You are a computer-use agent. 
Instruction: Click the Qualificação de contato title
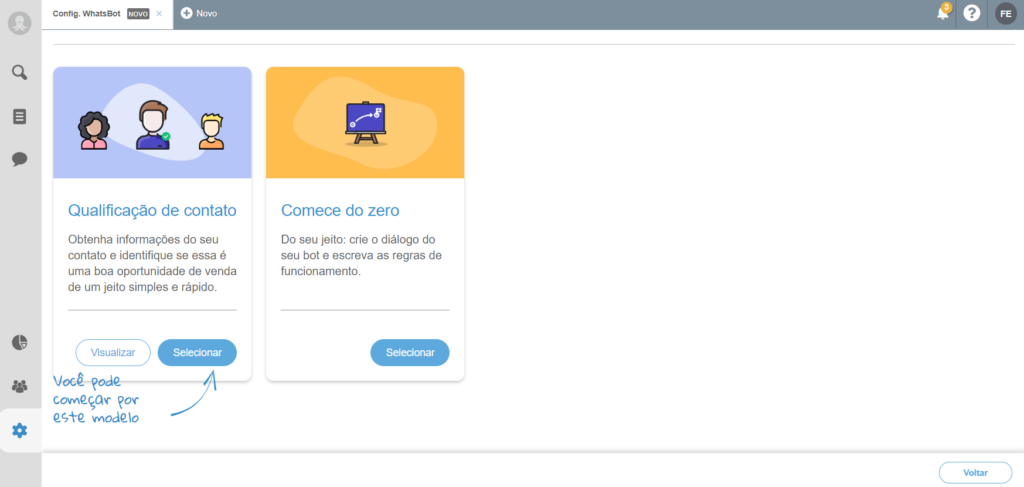(152, 211)
